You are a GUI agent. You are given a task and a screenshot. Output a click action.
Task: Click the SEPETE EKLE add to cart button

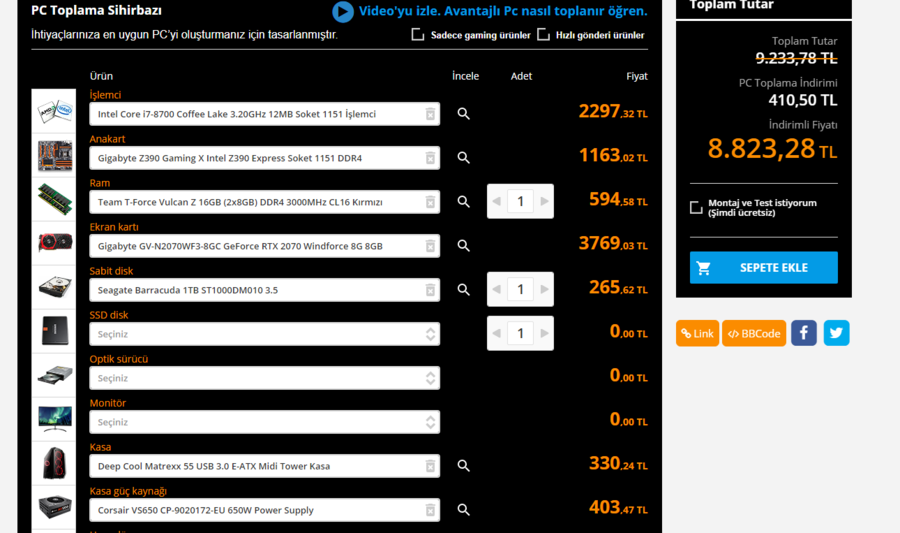pos(763,267)
